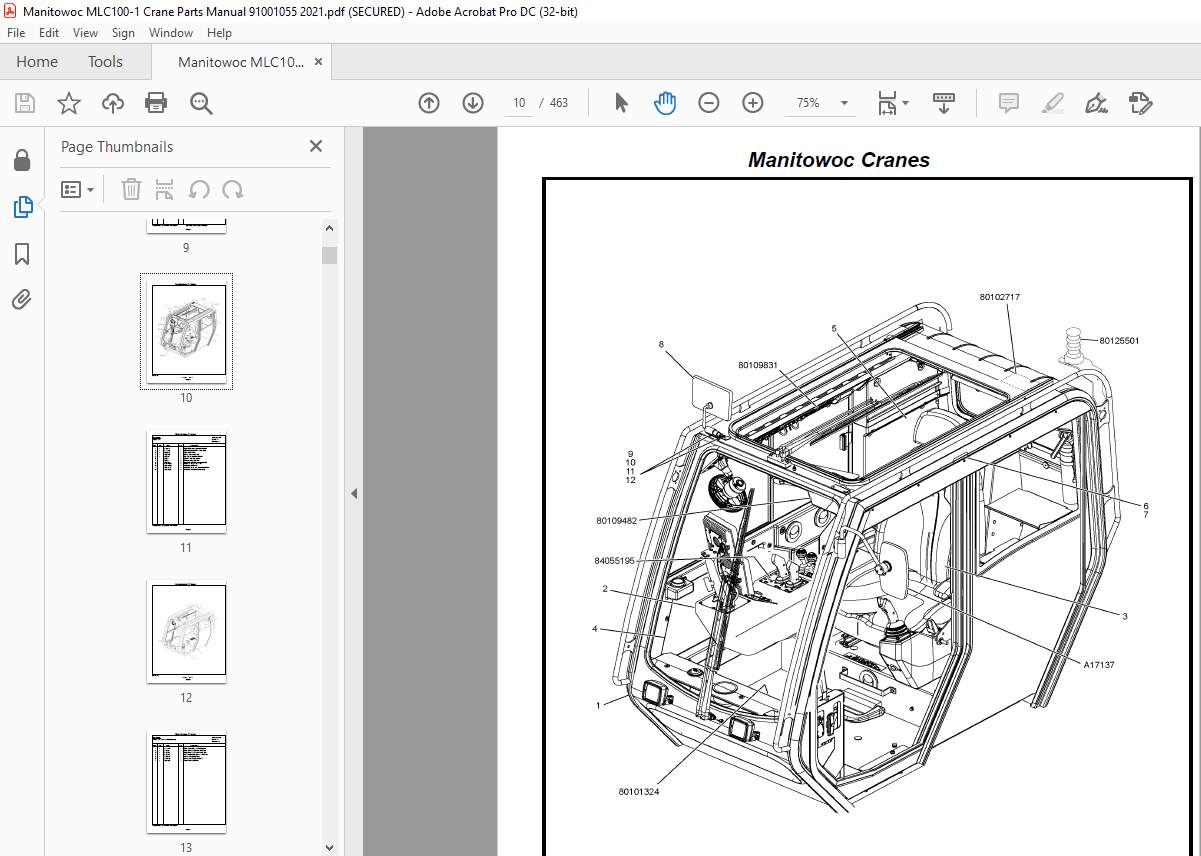Open the Sign document pen tool

tap(1097, 103)
